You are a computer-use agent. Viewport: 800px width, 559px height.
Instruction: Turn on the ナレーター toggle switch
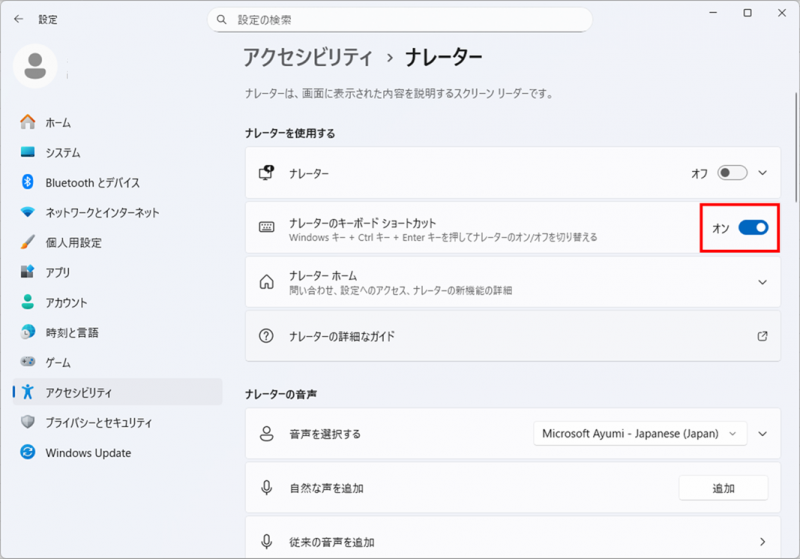coord(732,173)
